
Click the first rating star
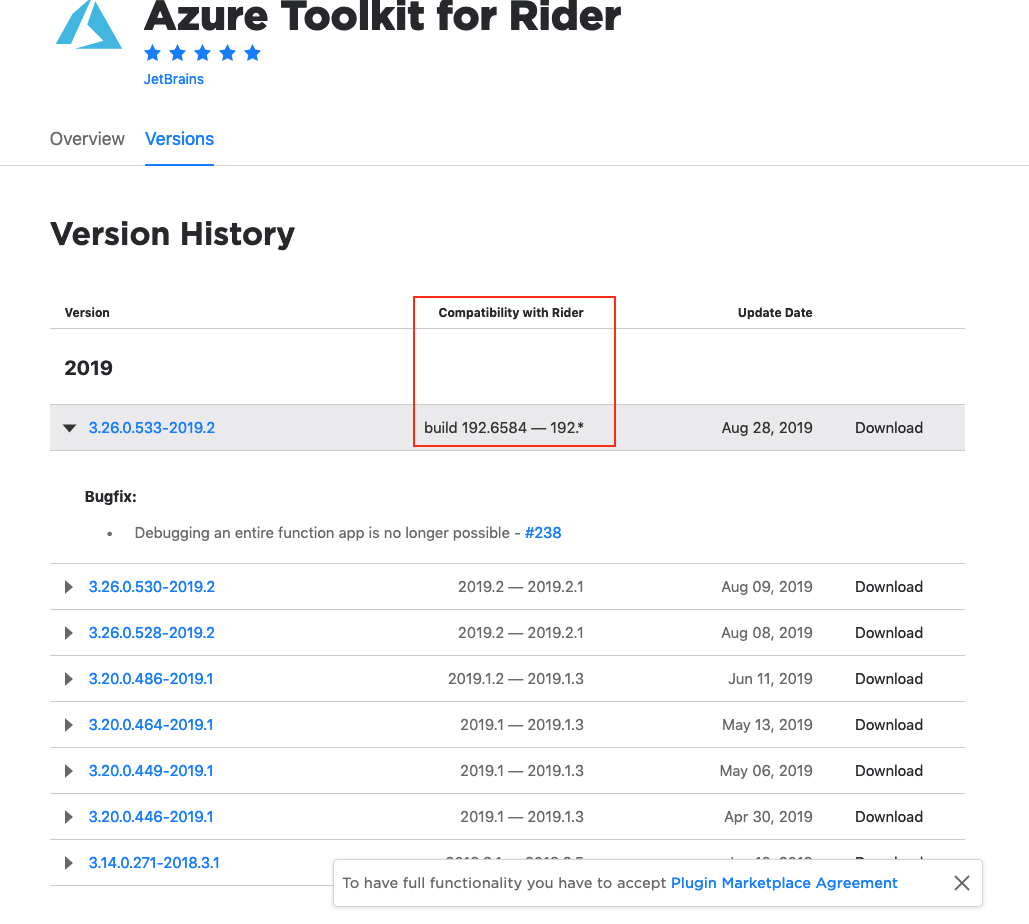[x=152, y=52]
